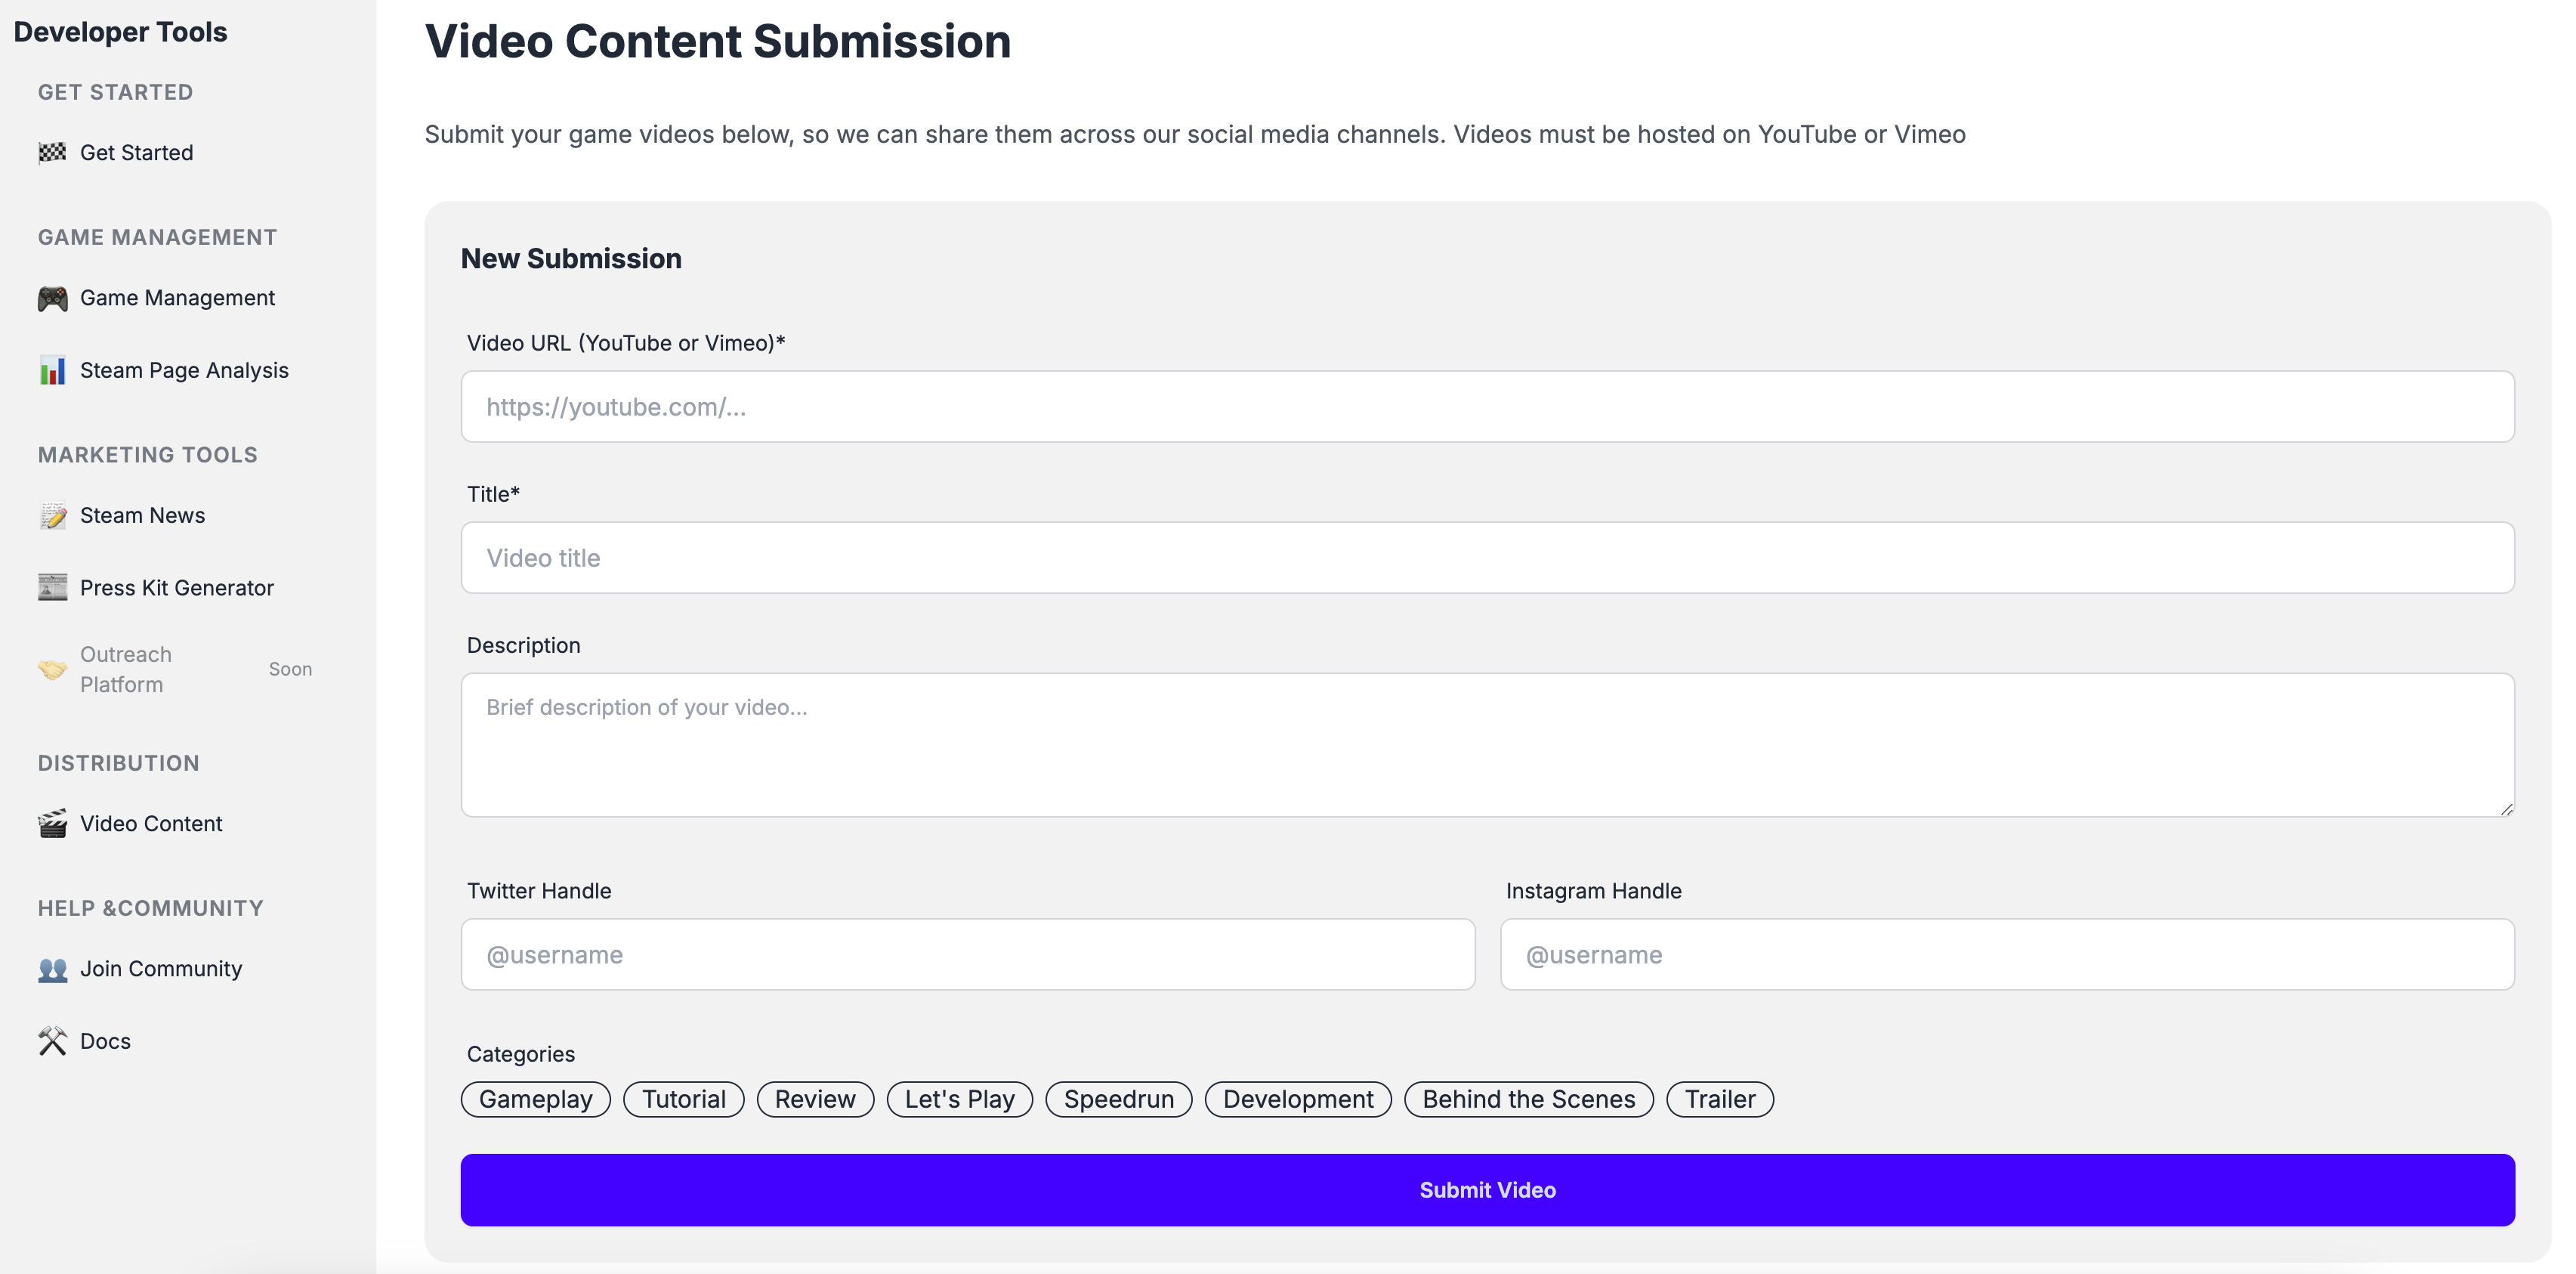The image size is (2576, 1274).
Task: Open the Outreach Platform sidebar link
Action: [x=126, y=669]
